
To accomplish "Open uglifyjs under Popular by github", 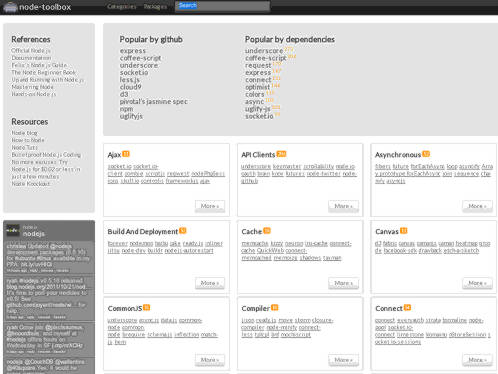I will pyautogui.click(x=131, y=116).
